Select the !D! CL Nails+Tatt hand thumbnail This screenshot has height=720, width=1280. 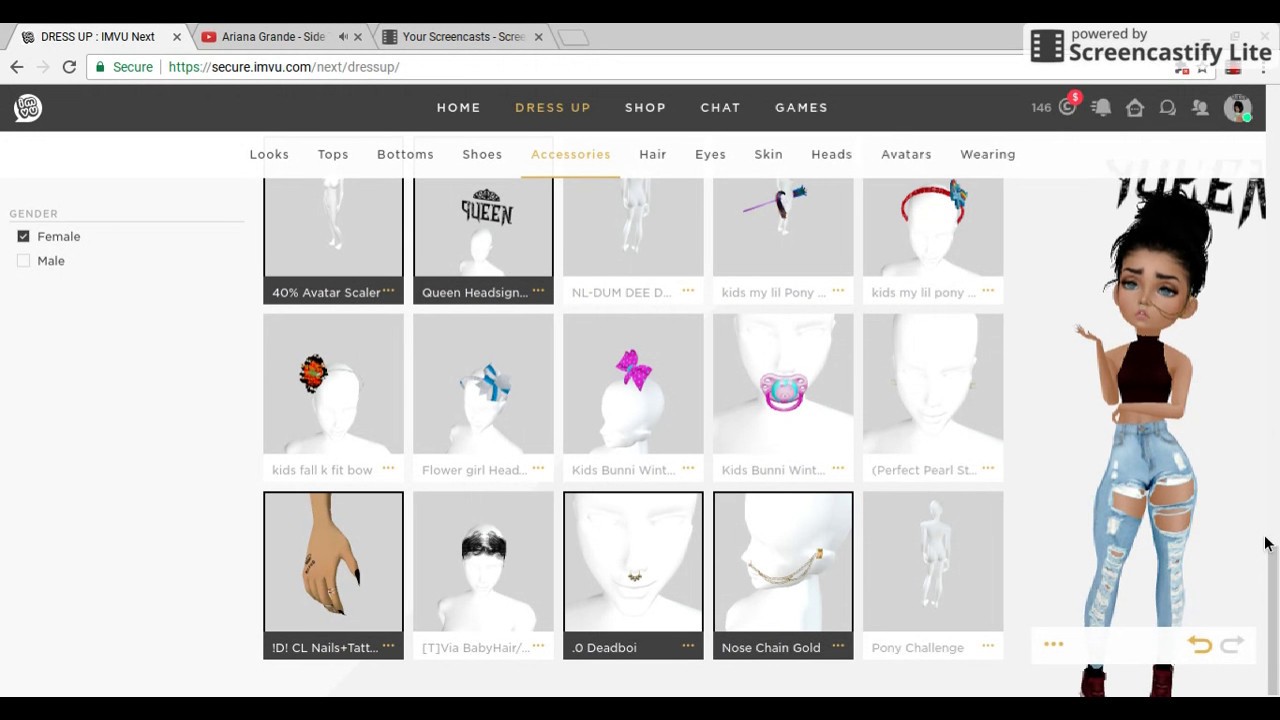pyautogui.click(x=333, y=562)
